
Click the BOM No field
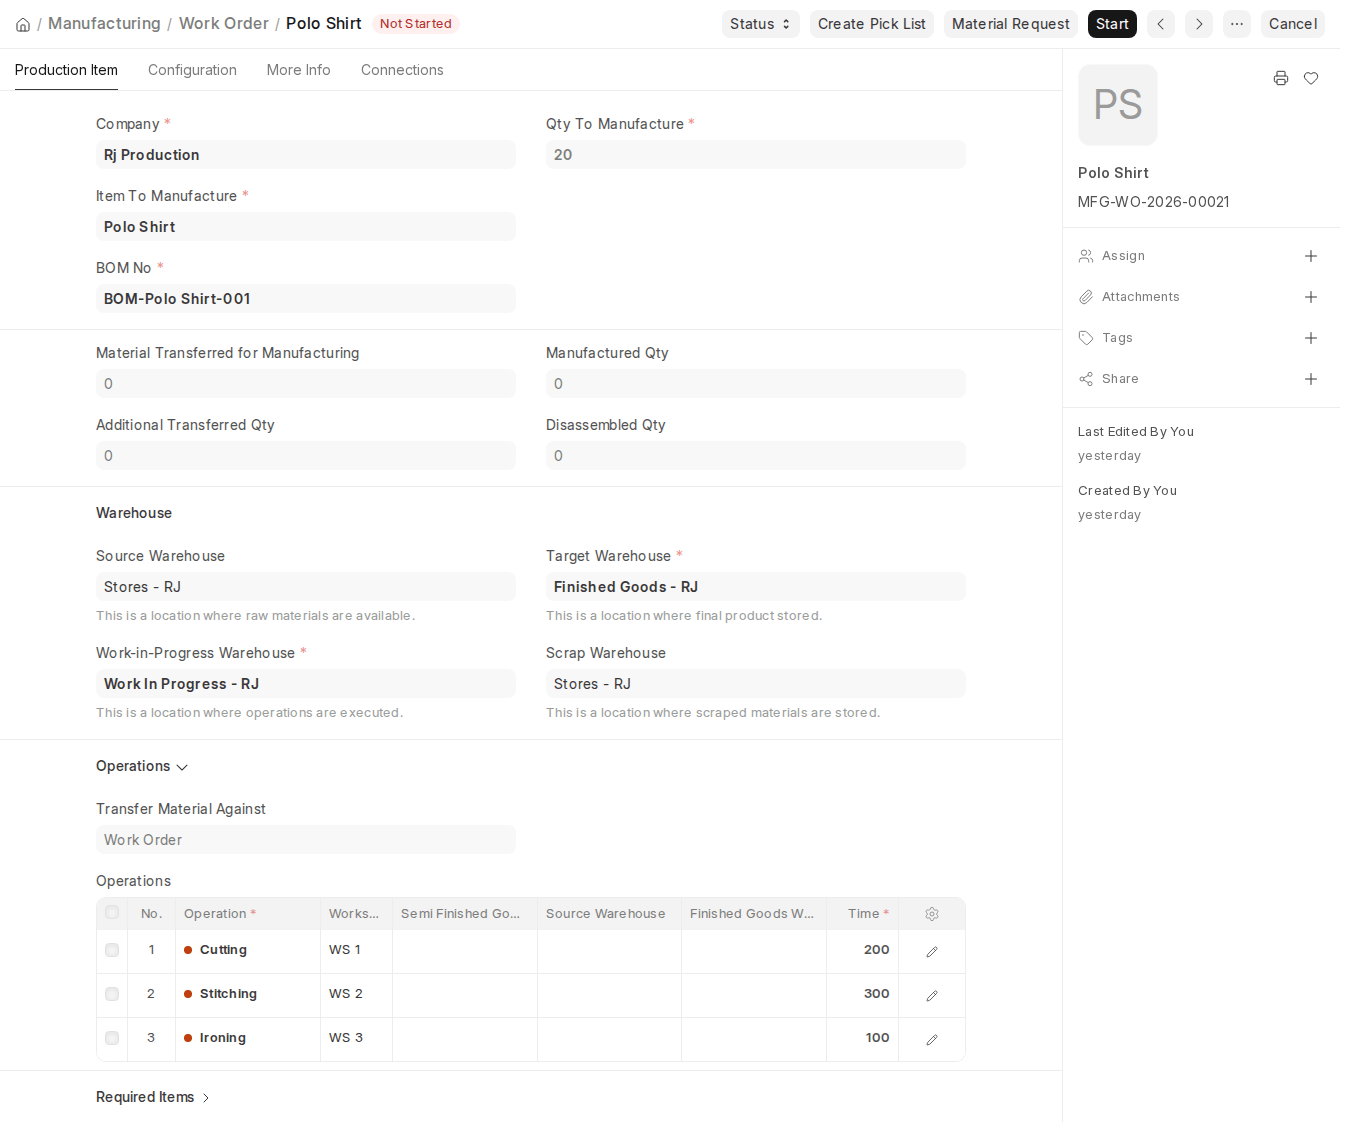pyautogui.click(x=306, y=299)
